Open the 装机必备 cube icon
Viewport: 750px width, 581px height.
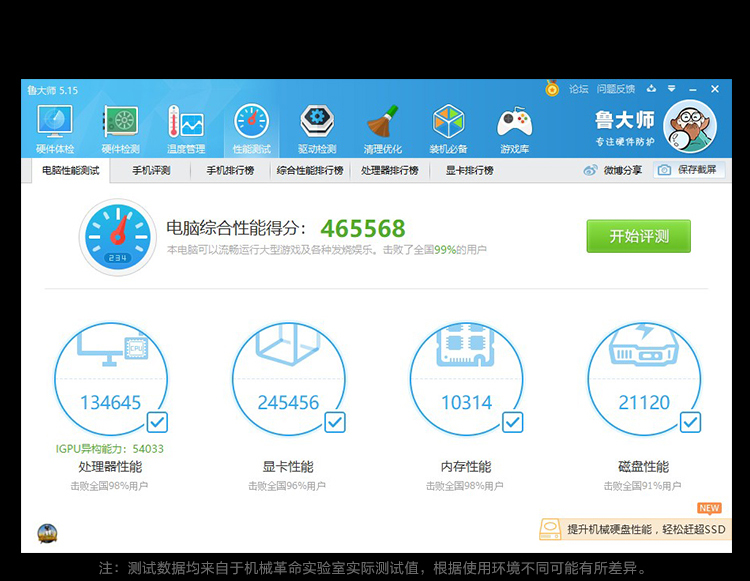[448, 128]
